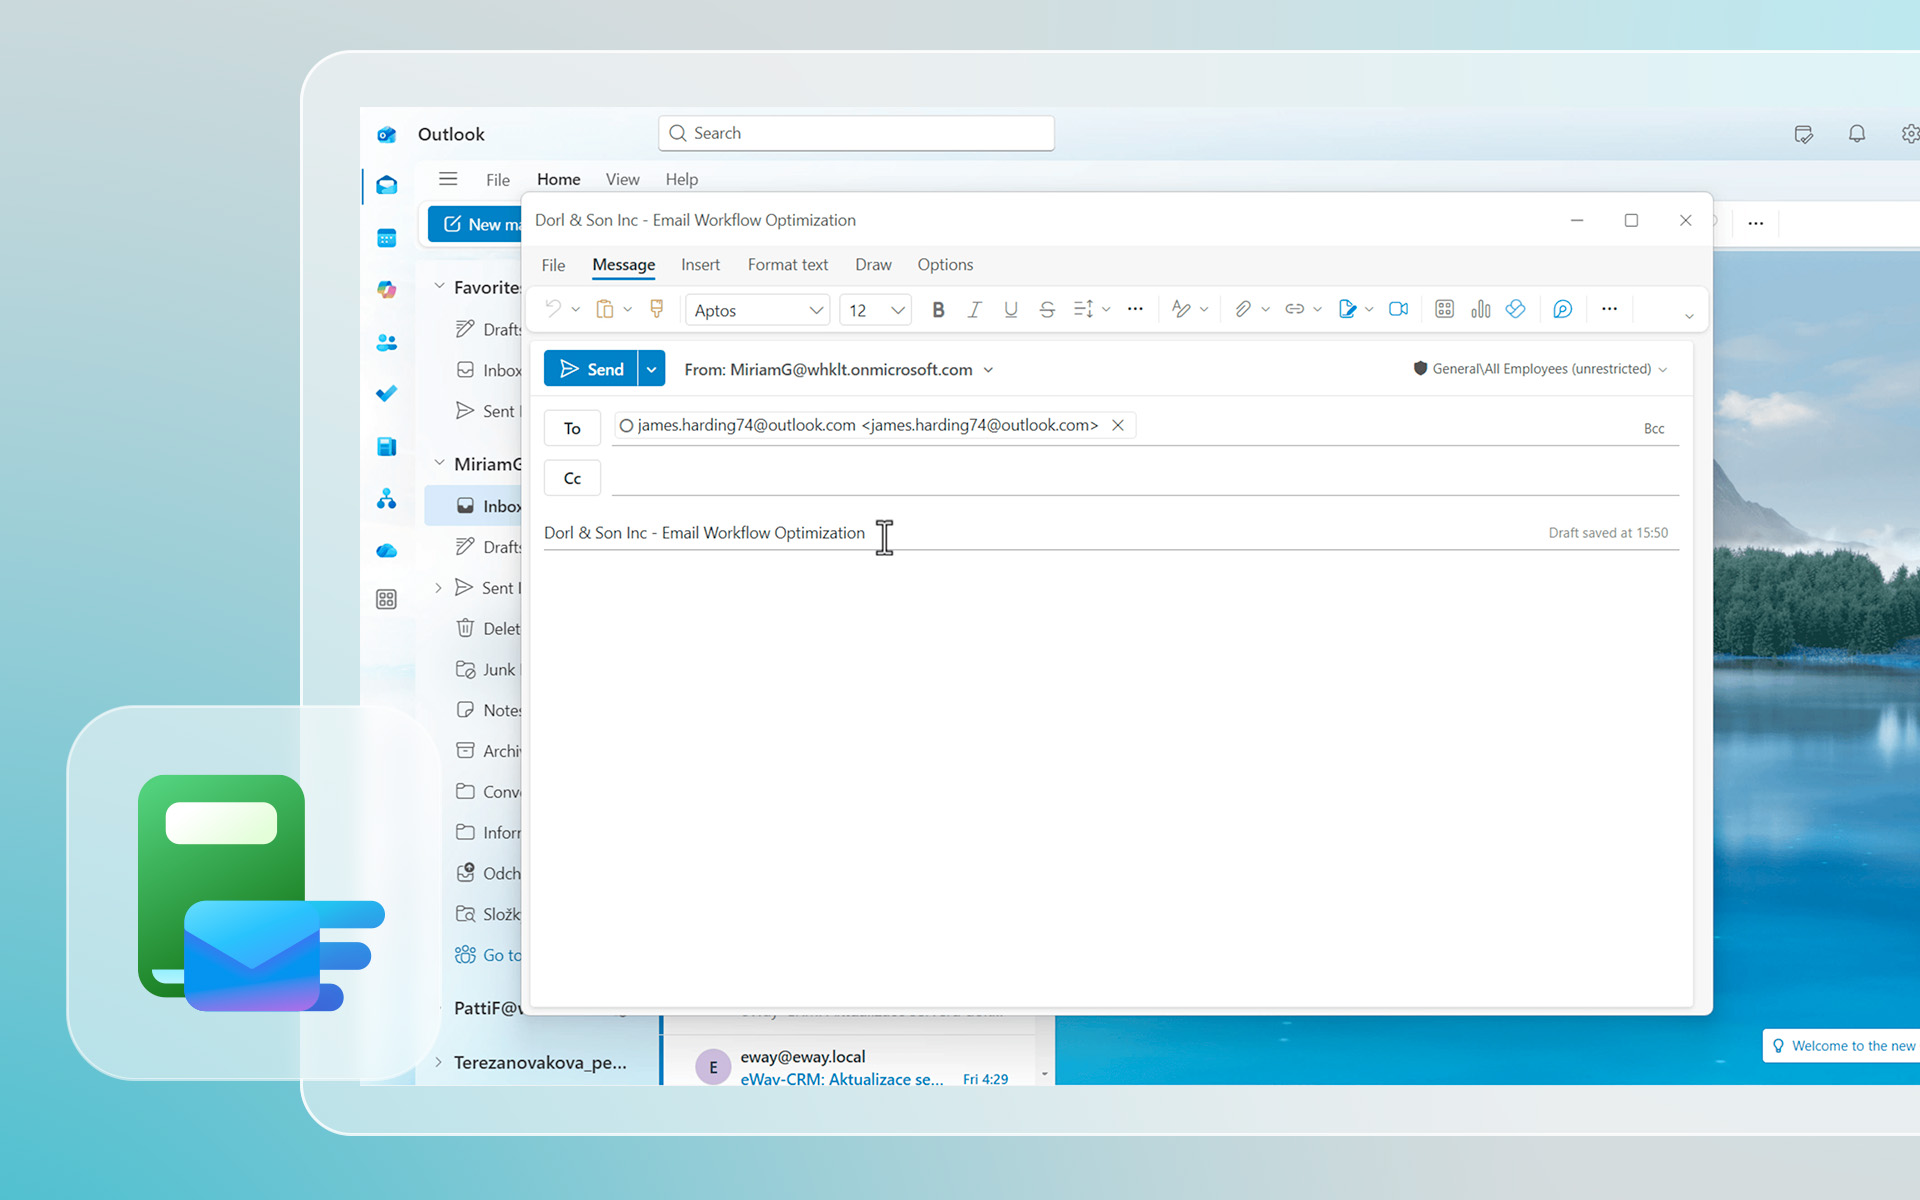Open the Calendar from the sidebar

(387, 238)
